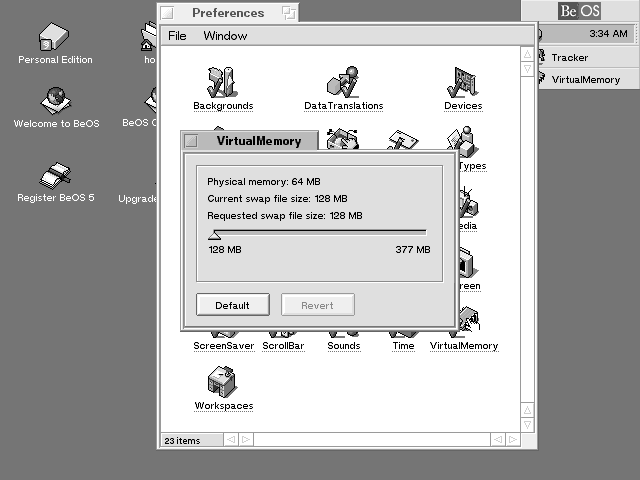Click the bottom up arrow of the vertical scrollbar
Image resolution: width=640 pixels, height=480 pixels.
click(527, 410)
